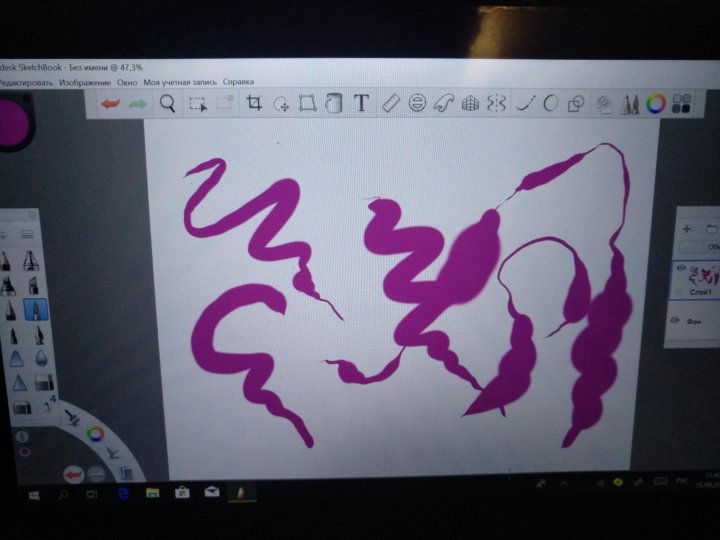
Task: Open the brush library at palette top
Action: tap(26, 232)
